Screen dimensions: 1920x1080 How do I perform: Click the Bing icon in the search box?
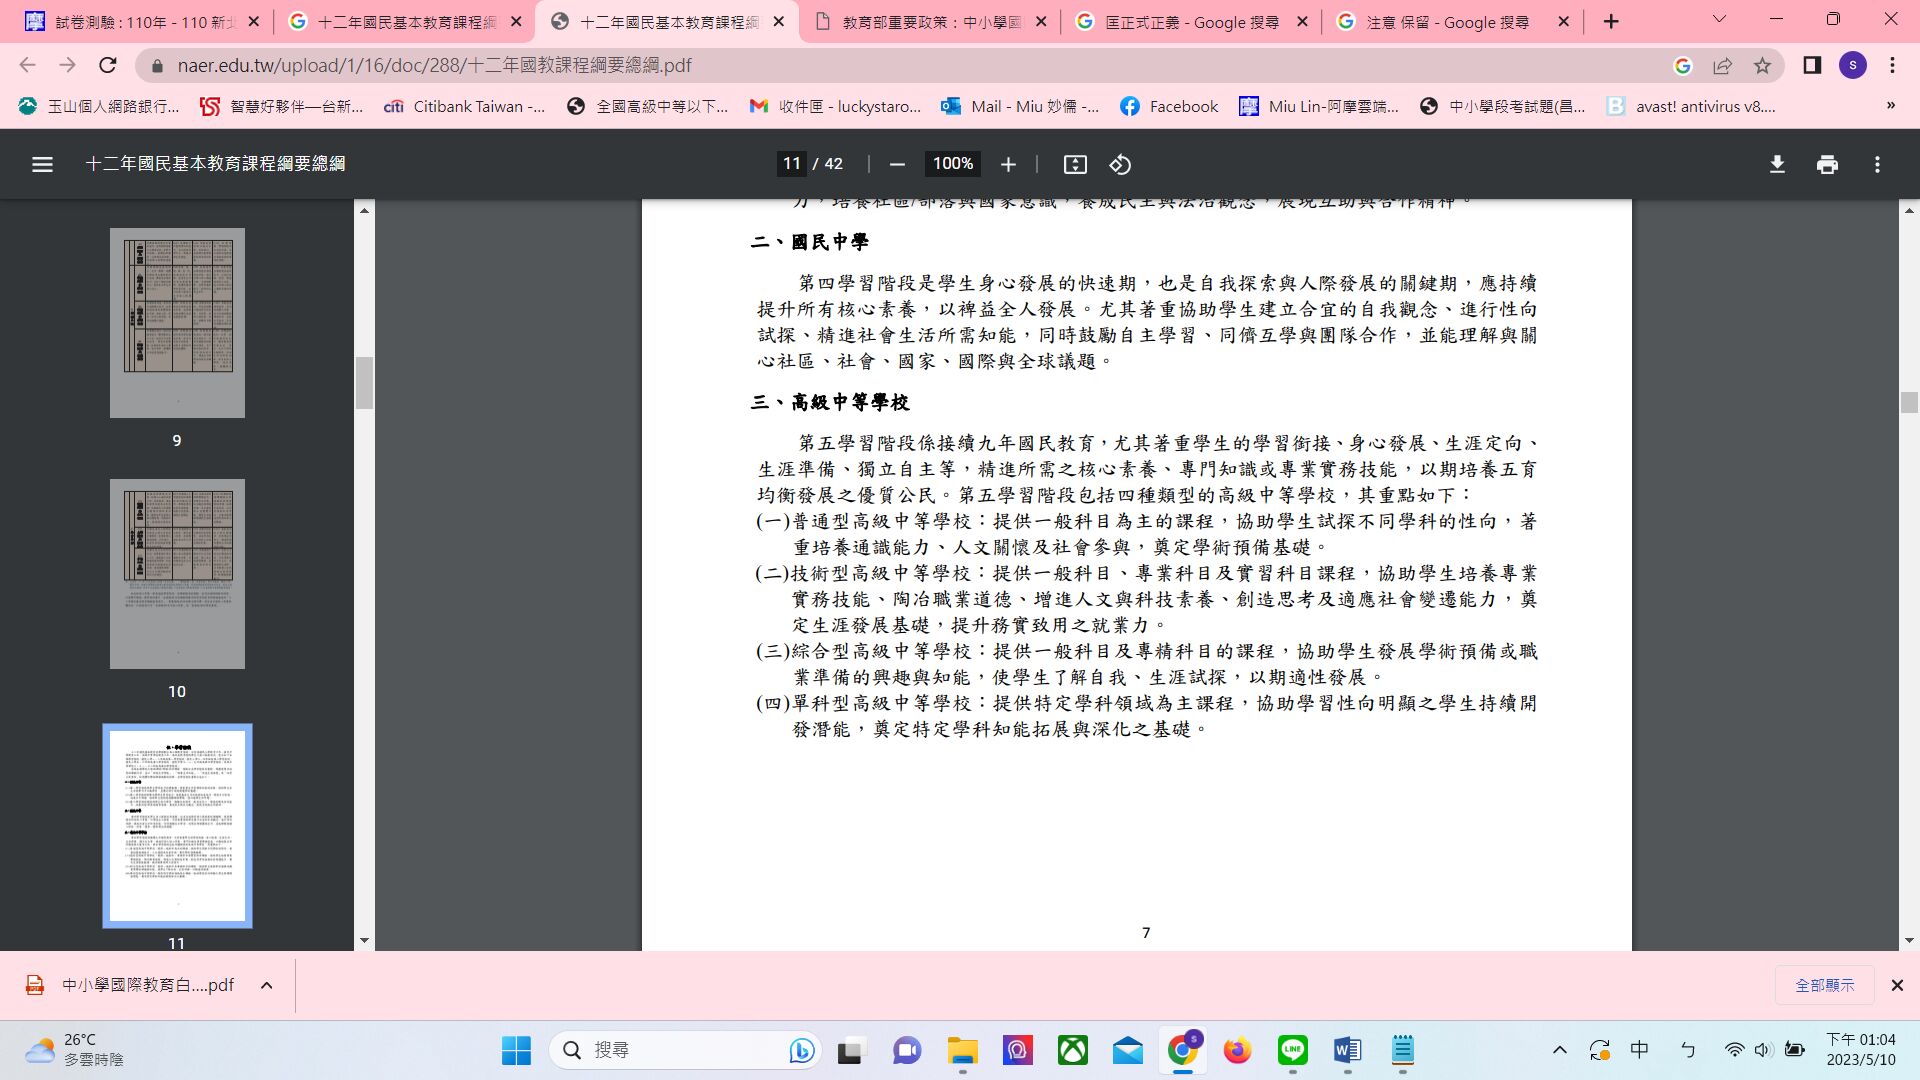(x=801, y=1050)
